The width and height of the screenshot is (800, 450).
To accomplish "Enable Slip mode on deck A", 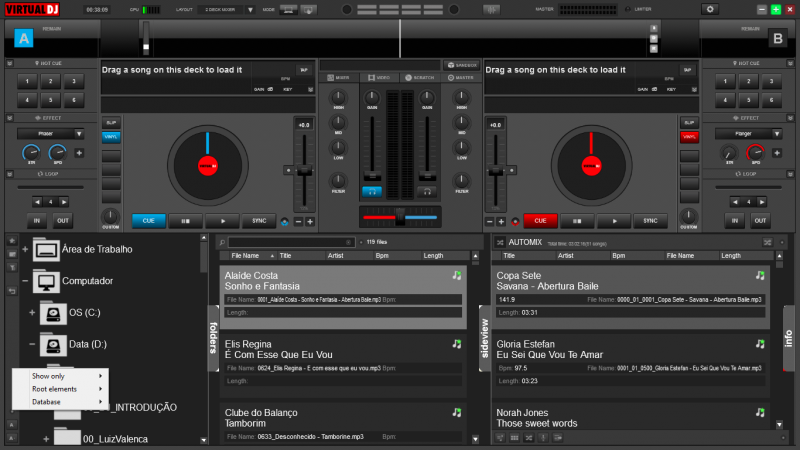I will 111,122.
